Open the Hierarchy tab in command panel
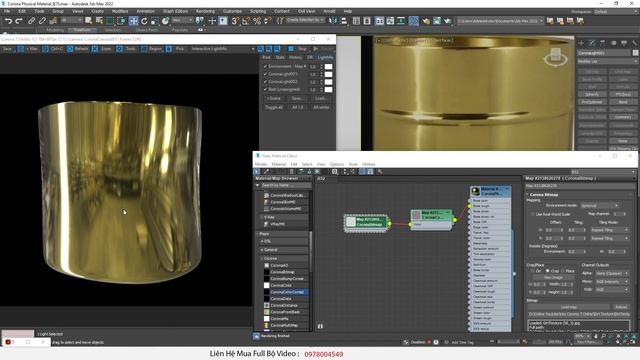Image resolution: width=640 pixels, height=360 pixels. (602, 42)
